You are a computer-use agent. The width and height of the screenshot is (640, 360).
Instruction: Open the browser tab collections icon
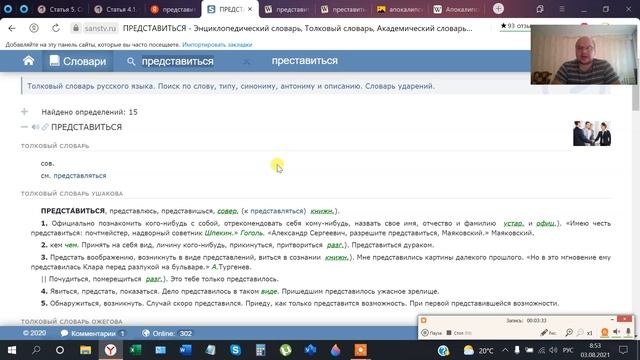coord(540,9)
